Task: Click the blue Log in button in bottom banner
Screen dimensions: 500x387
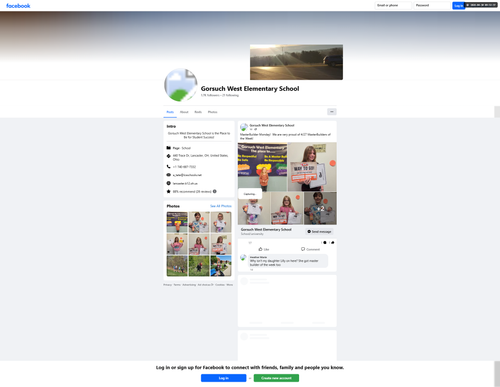Action: pos(223,378)
